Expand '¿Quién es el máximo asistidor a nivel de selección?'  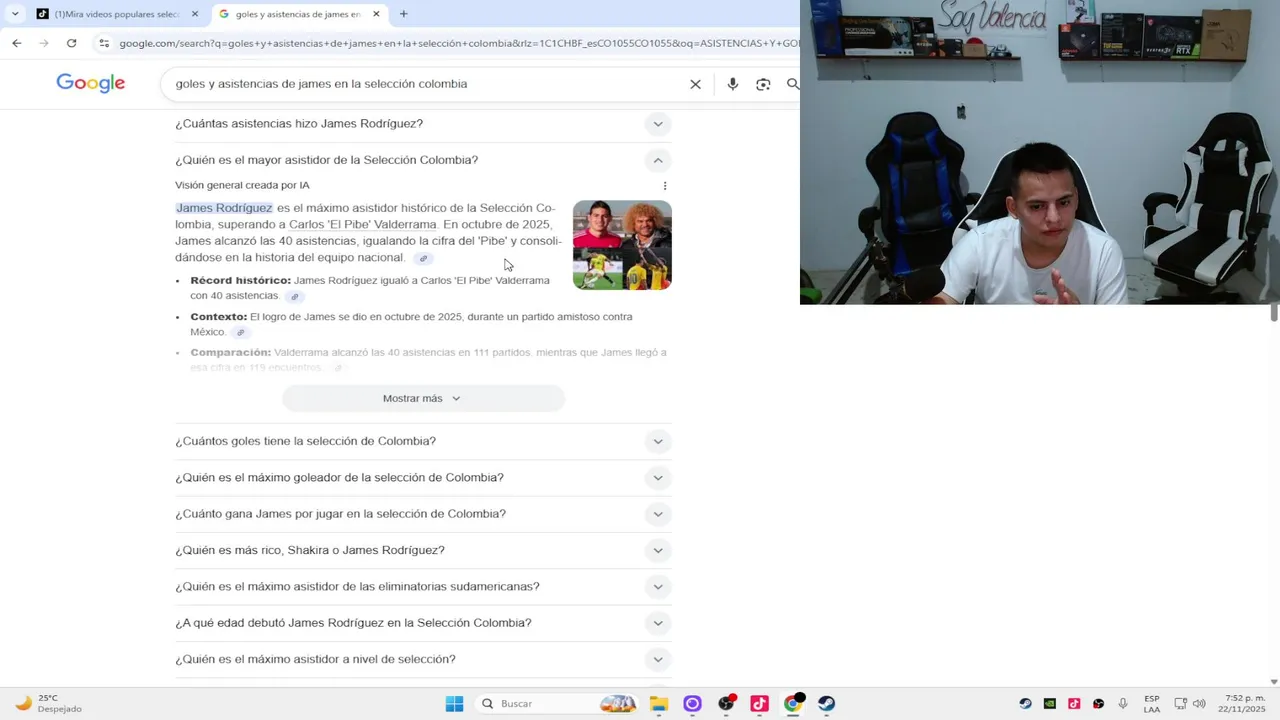click(x=423, y=659)
